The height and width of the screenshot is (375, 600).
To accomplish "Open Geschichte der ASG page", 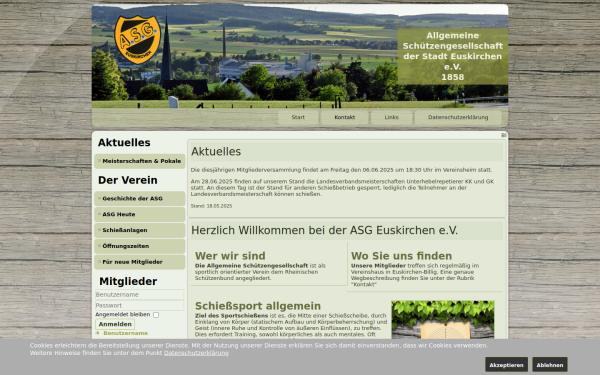I will 140,199.
